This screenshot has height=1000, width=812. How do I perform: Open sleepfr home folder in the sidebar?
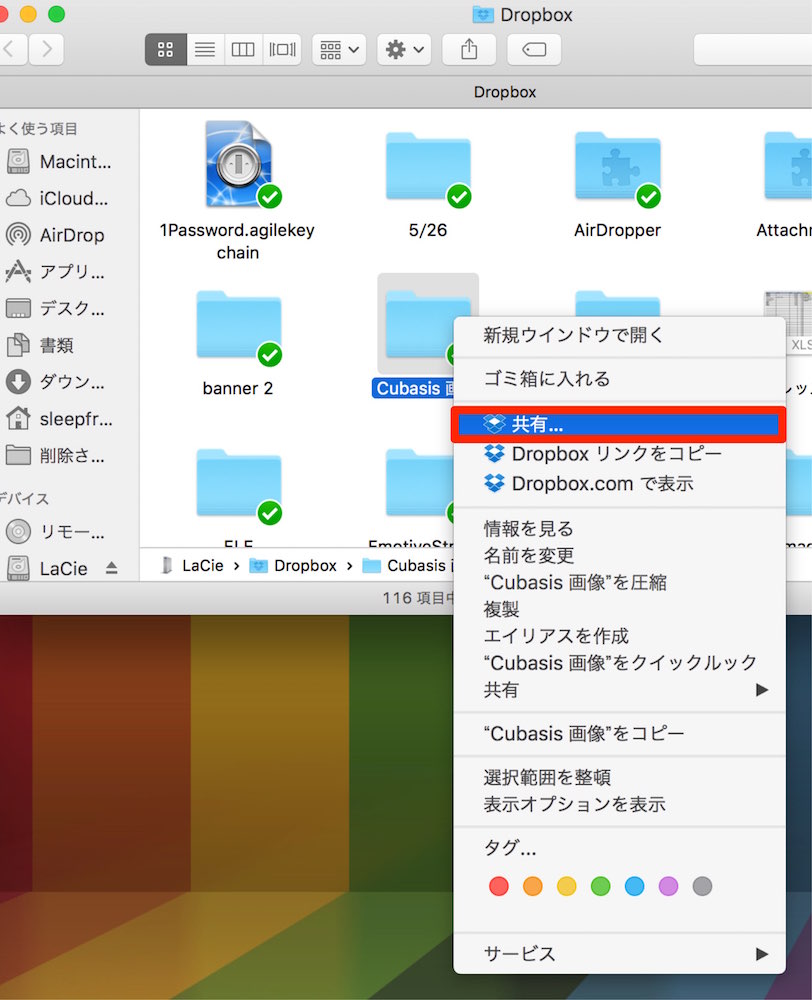(59, 419)
